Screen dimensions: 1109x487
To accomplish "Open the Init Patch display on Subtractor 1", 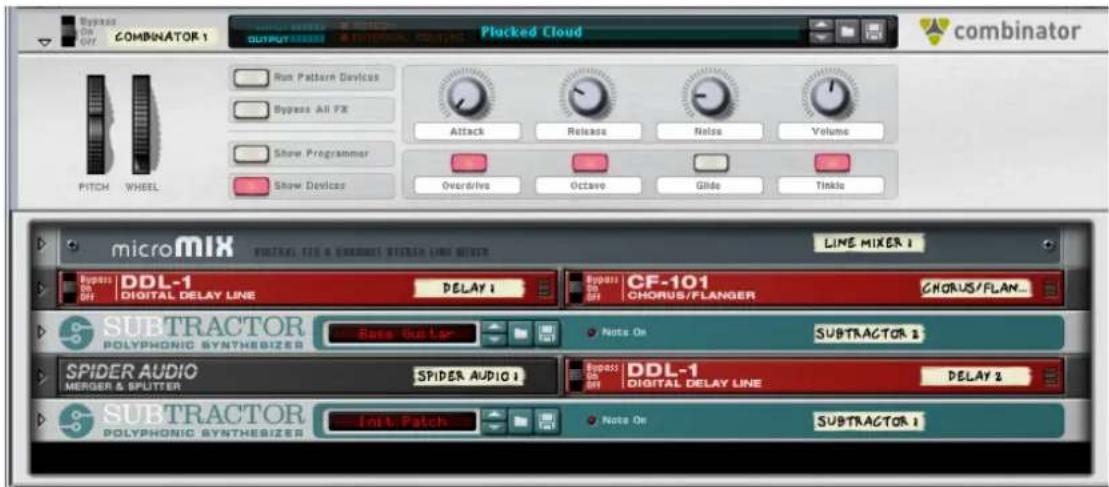I will click(402, 422).
